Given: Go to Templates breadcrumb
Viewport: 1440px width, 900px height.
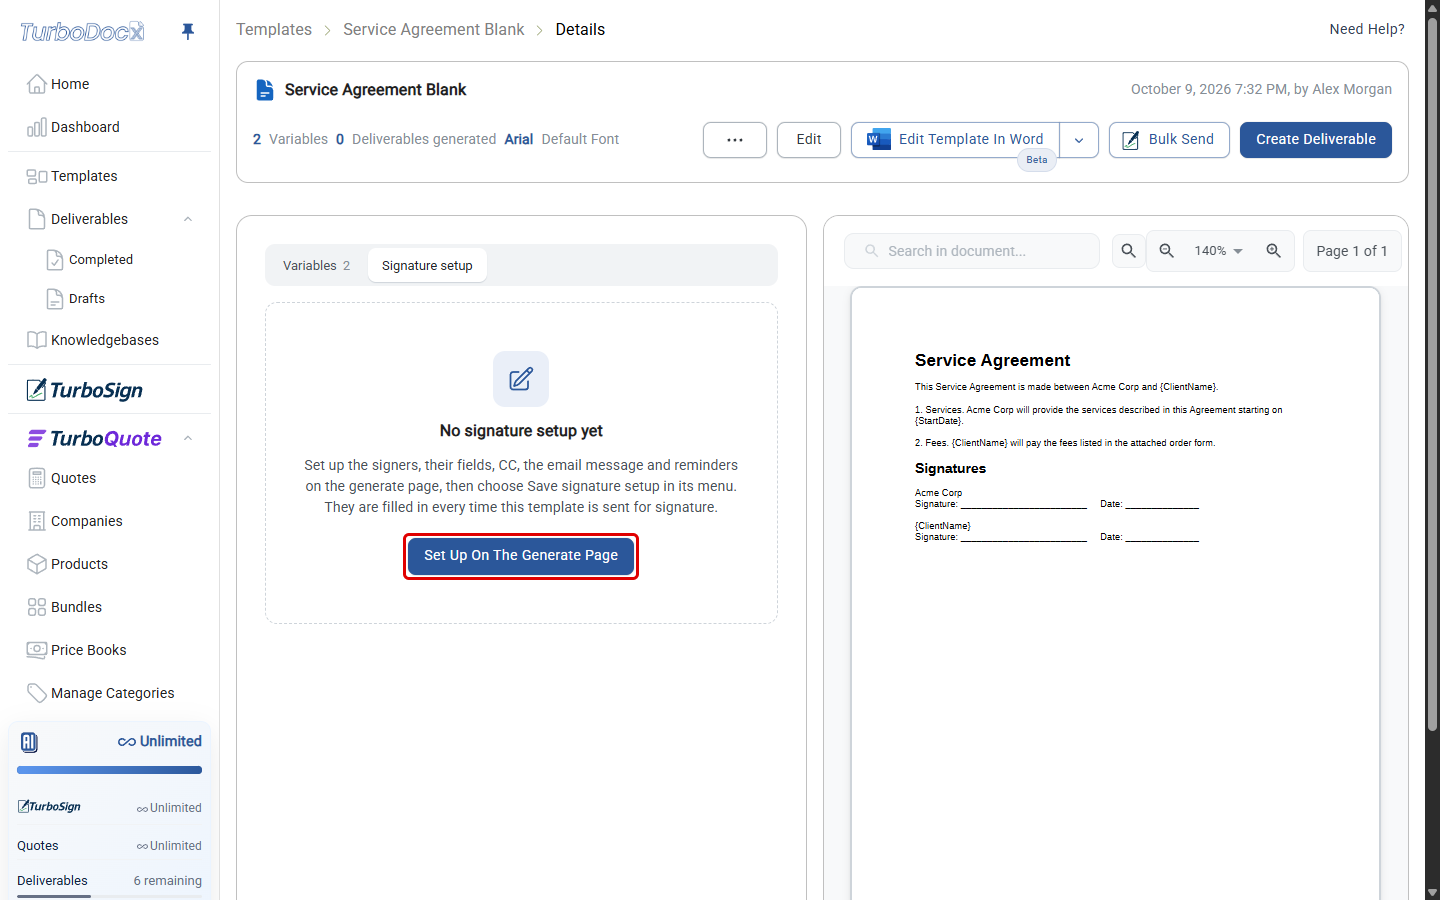Looking at the screenshot, I should pyautogui.click(x=274, y=30).
